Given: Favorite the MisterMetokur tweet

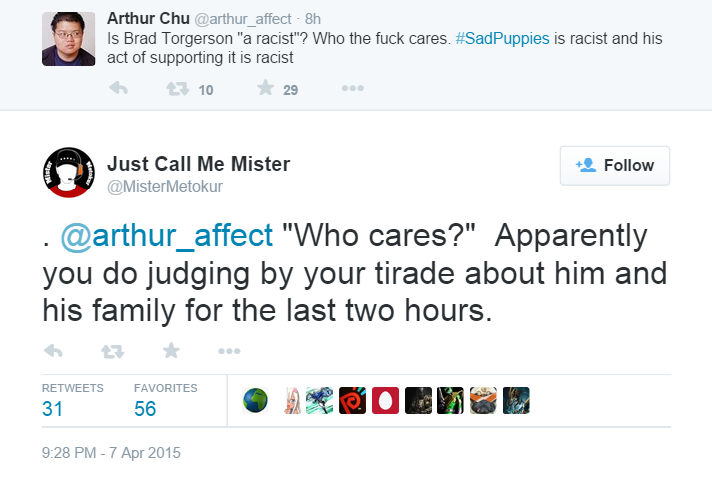Looking at the screenshot, I should tap(171, 350).
